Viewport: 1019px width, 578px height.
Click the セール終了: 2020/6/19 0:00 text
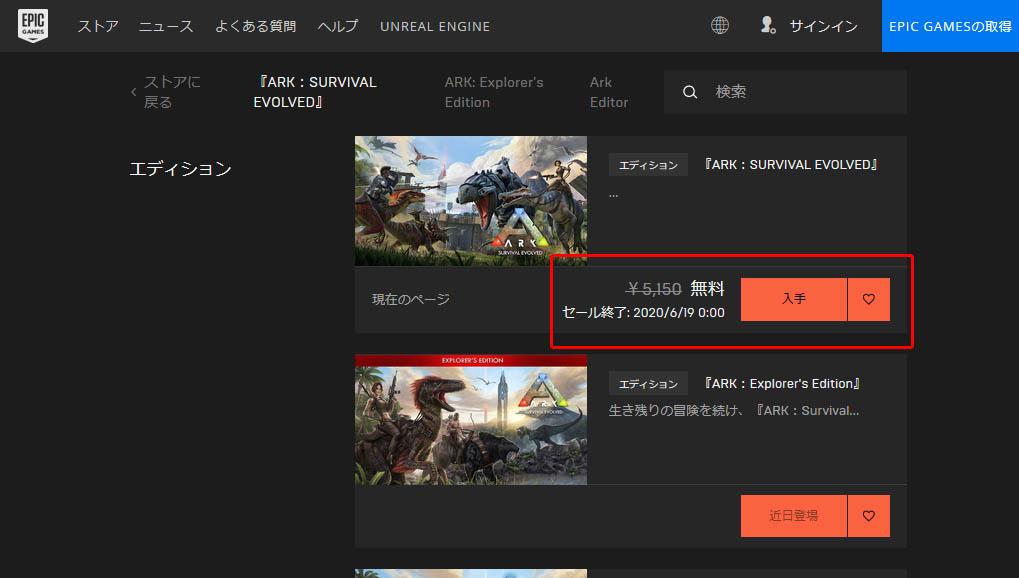[x=643, y=313]
